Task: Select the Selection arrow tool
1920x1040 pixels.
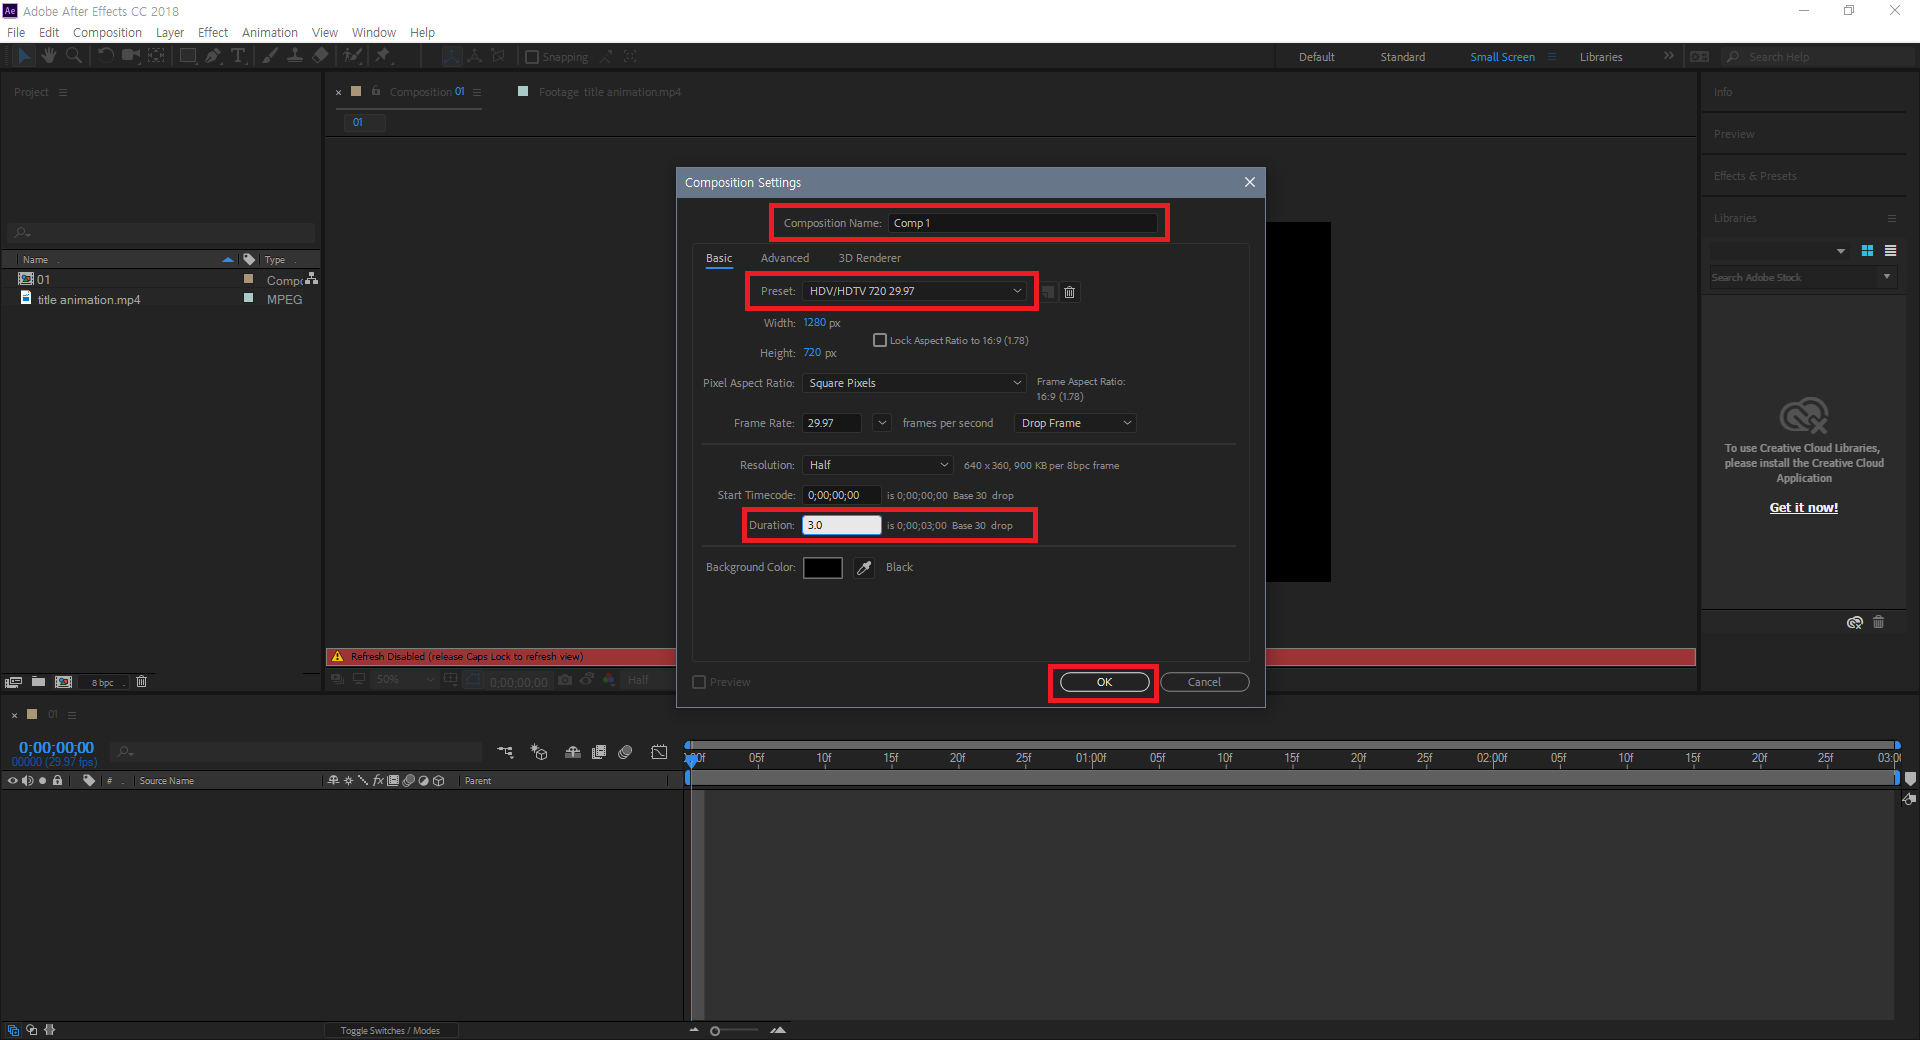Action: 25,56
